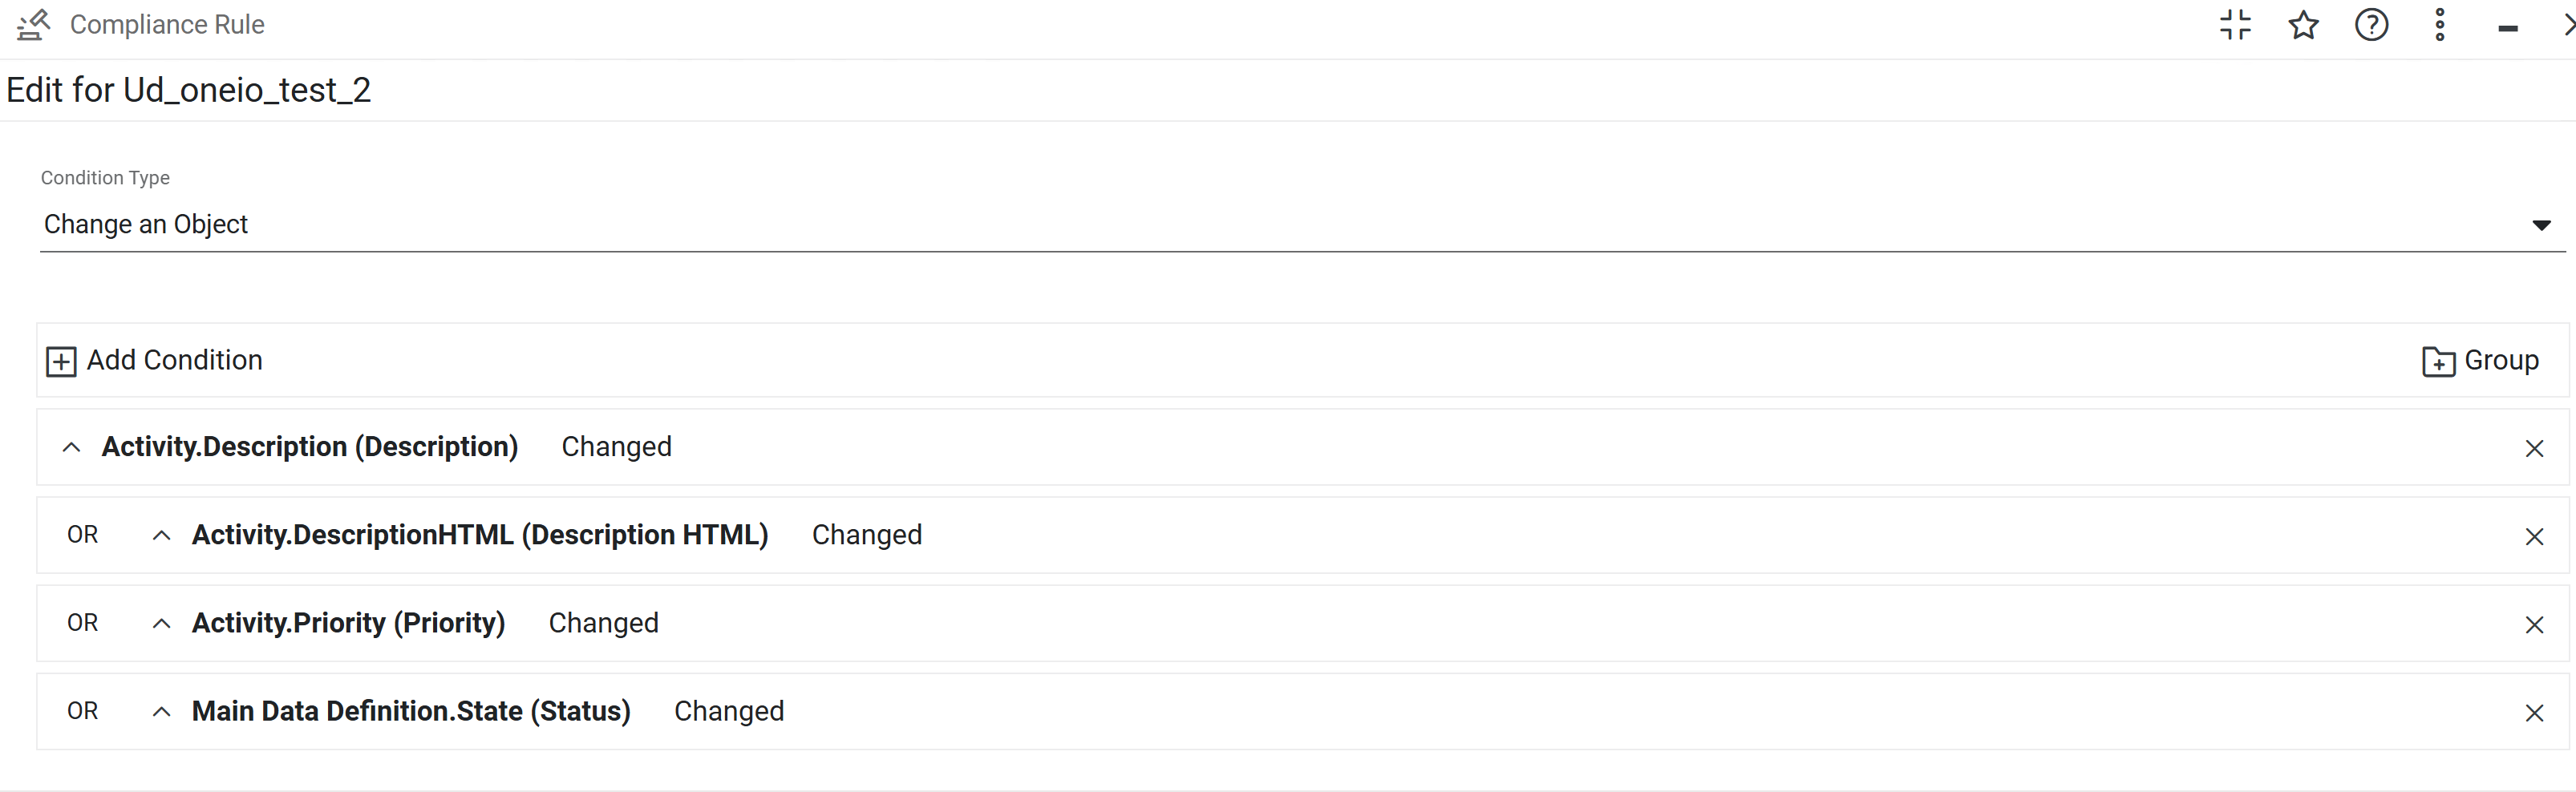
Task: Mark rule as favorite with star icon
Action: click(x=2303, y=25)
